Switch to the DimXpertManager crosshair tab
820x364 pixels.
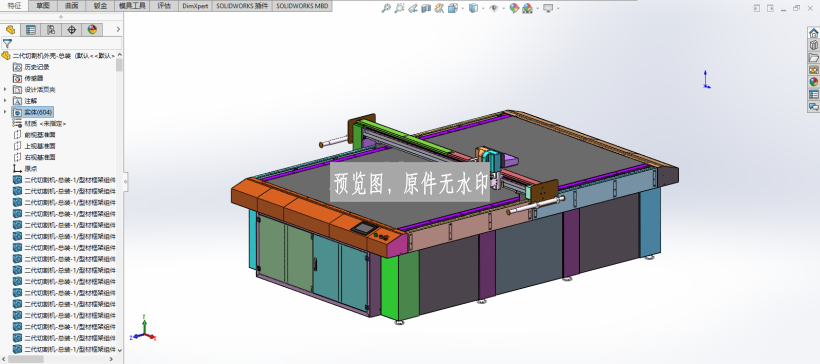click(72, 30)
